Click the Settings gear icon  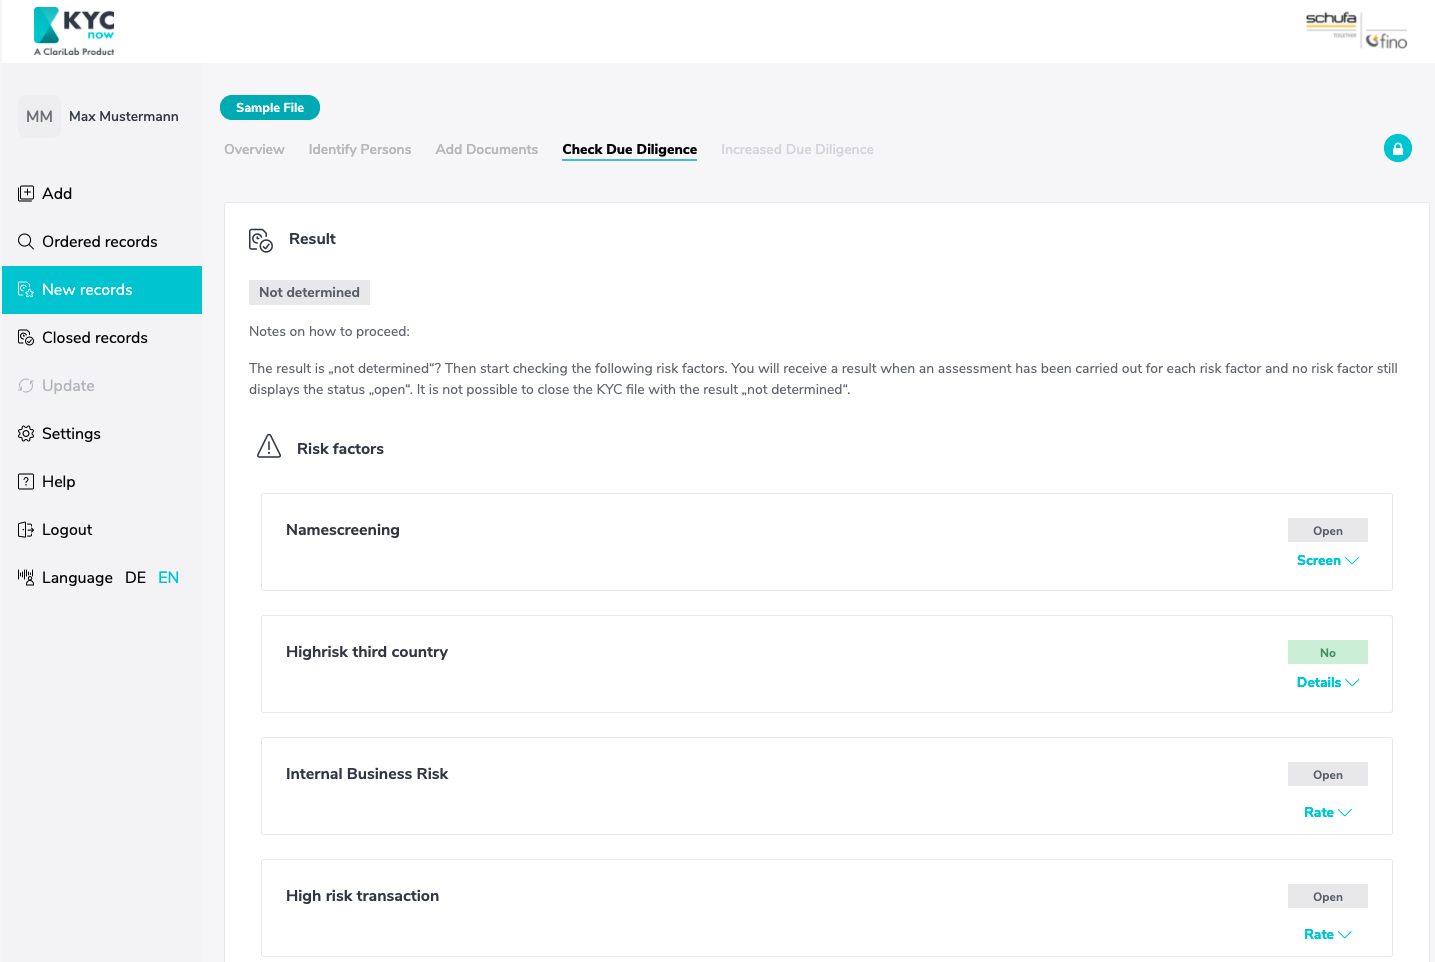tap(26, 433)
